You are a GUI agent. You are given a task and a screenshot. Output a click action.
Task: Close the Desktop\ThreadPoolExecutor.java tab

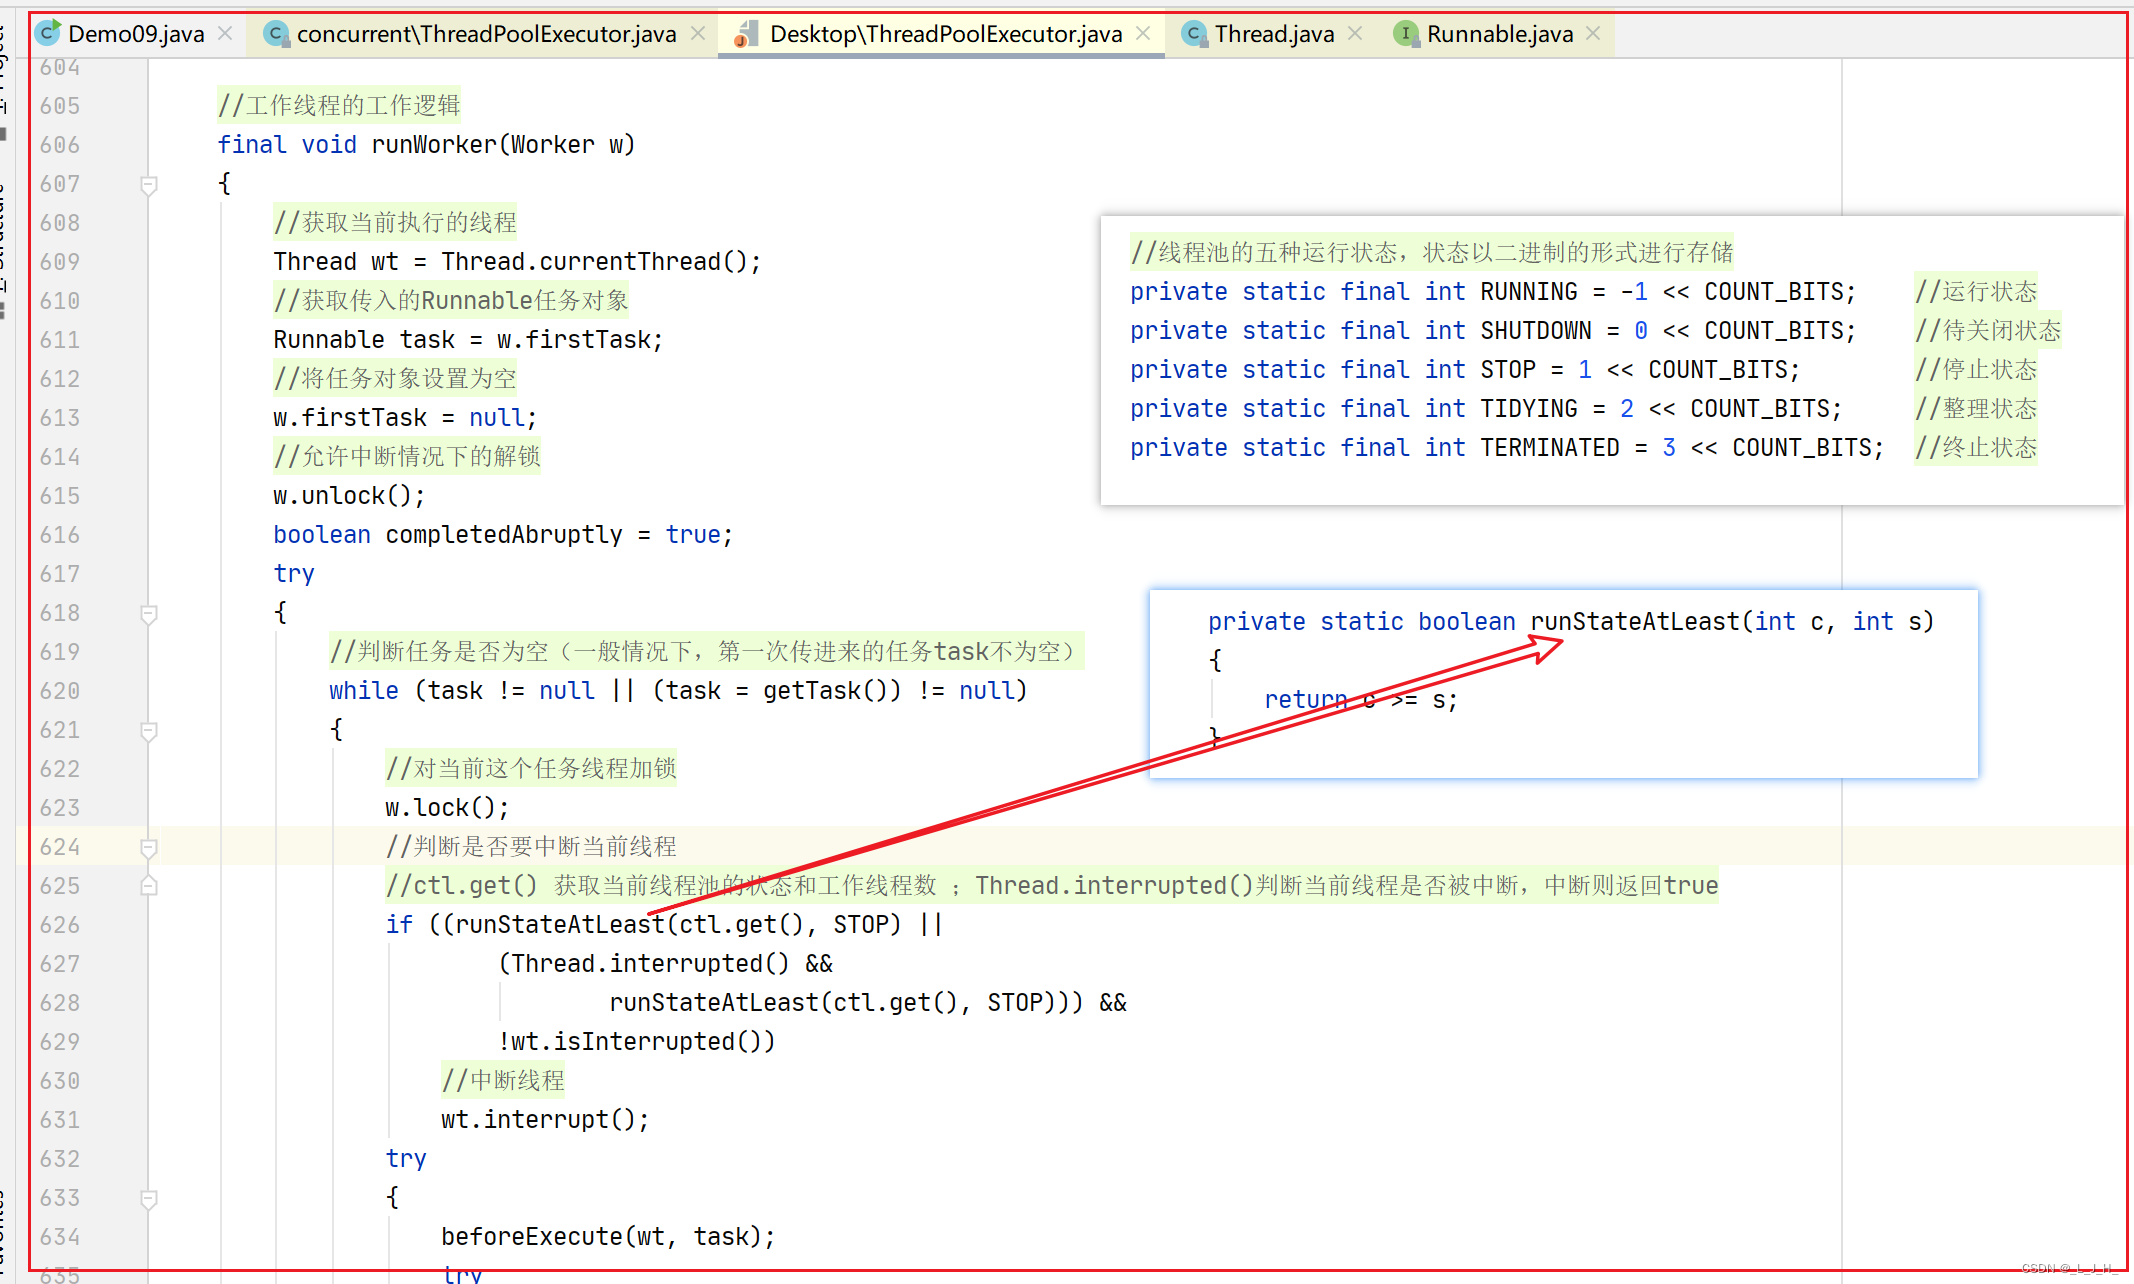(x=1143, y=34)
